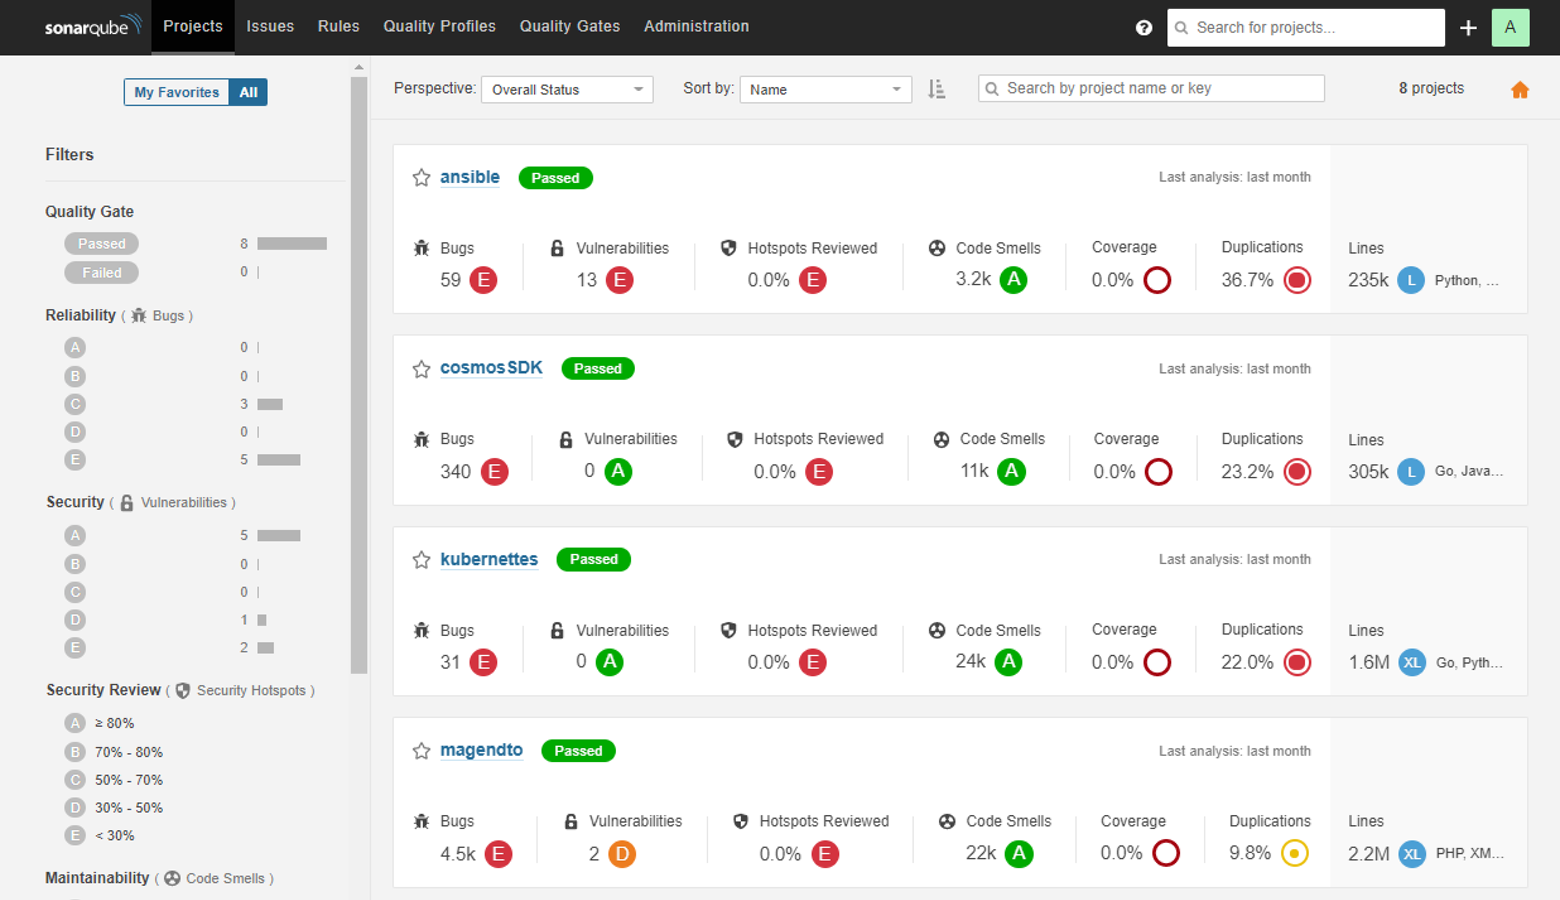
Task: Switch to My Favorites view
Action: 175,92
